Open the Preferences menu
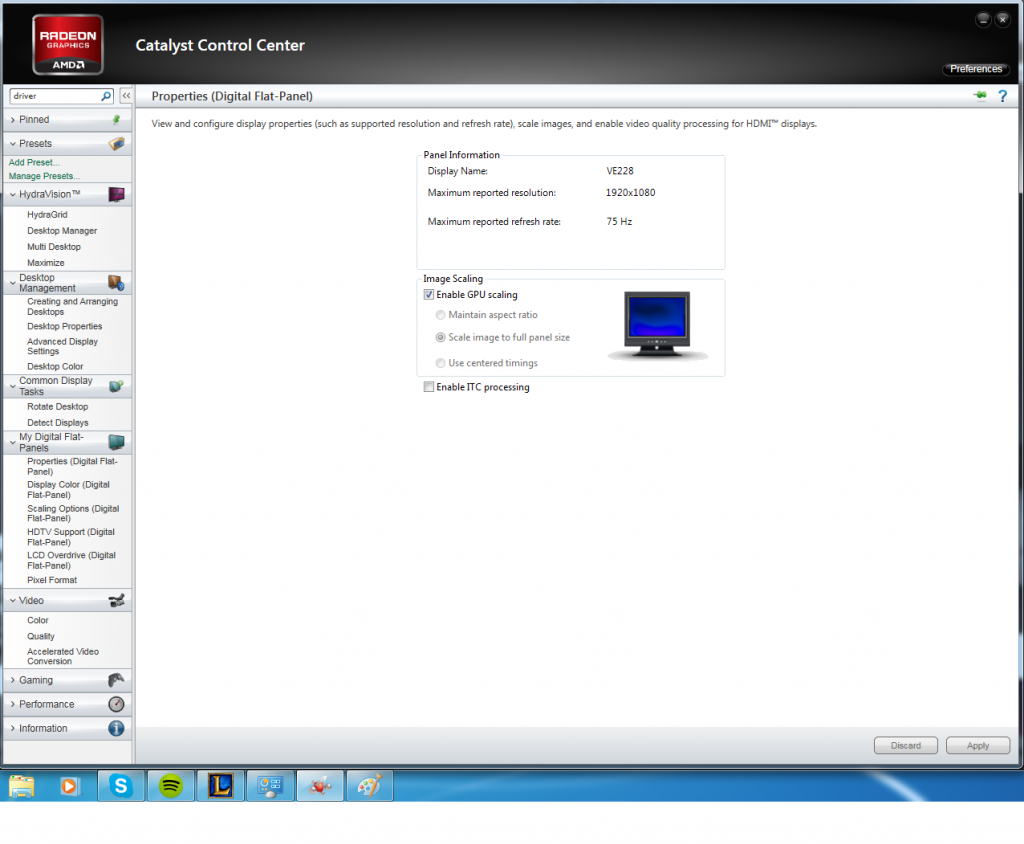This screenshot has height=844, width=1024. click(976, 69)
